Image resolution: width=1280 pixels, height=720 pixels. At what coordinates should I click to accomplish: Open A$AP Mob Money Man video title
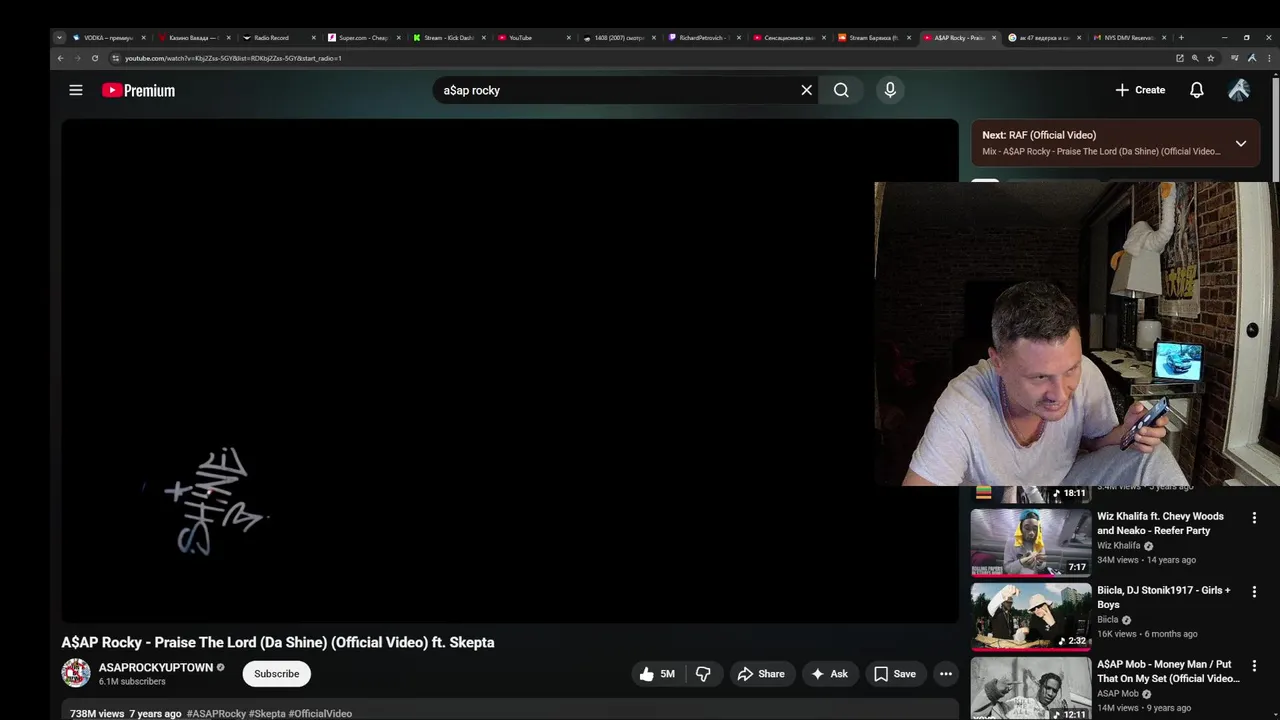pos(1168,671)
